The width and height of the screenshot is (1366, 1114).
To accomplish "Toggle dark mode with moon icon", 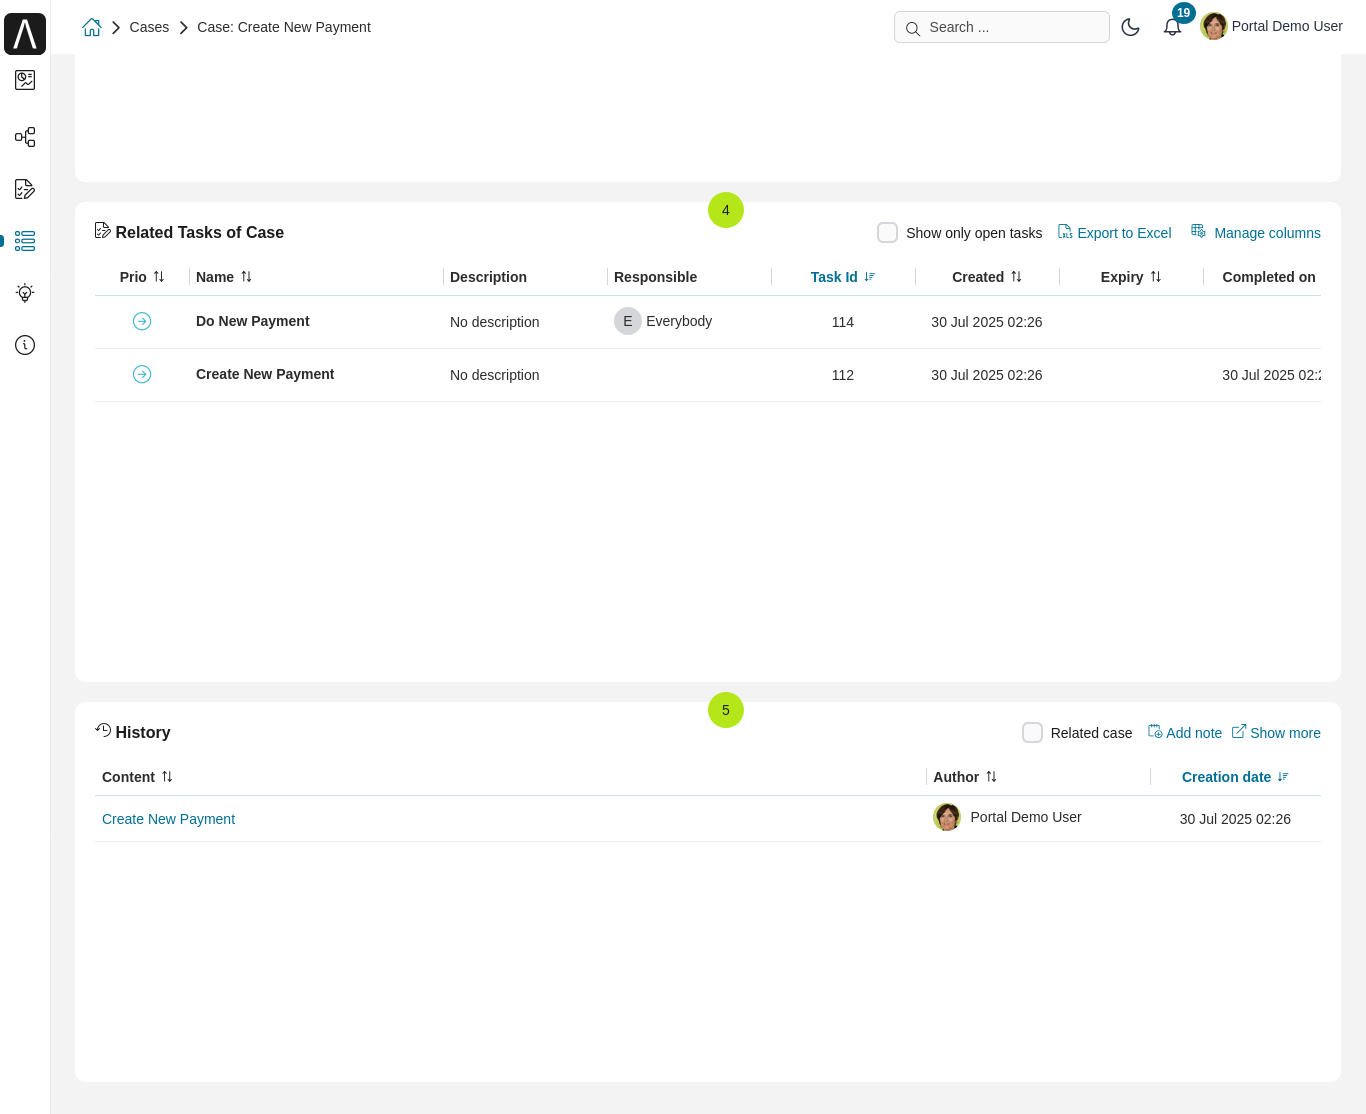I will click(x=1130, y=27).
